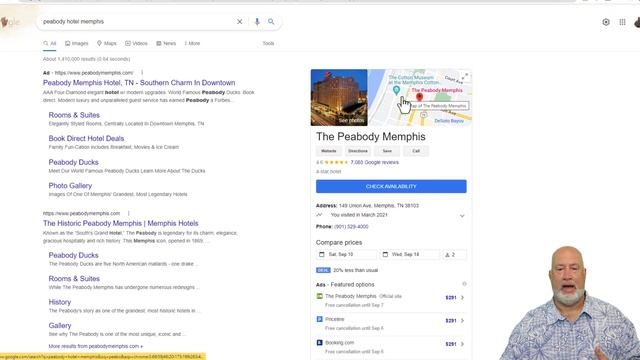Open the Google apps grid icon

[x=622, y=22]
